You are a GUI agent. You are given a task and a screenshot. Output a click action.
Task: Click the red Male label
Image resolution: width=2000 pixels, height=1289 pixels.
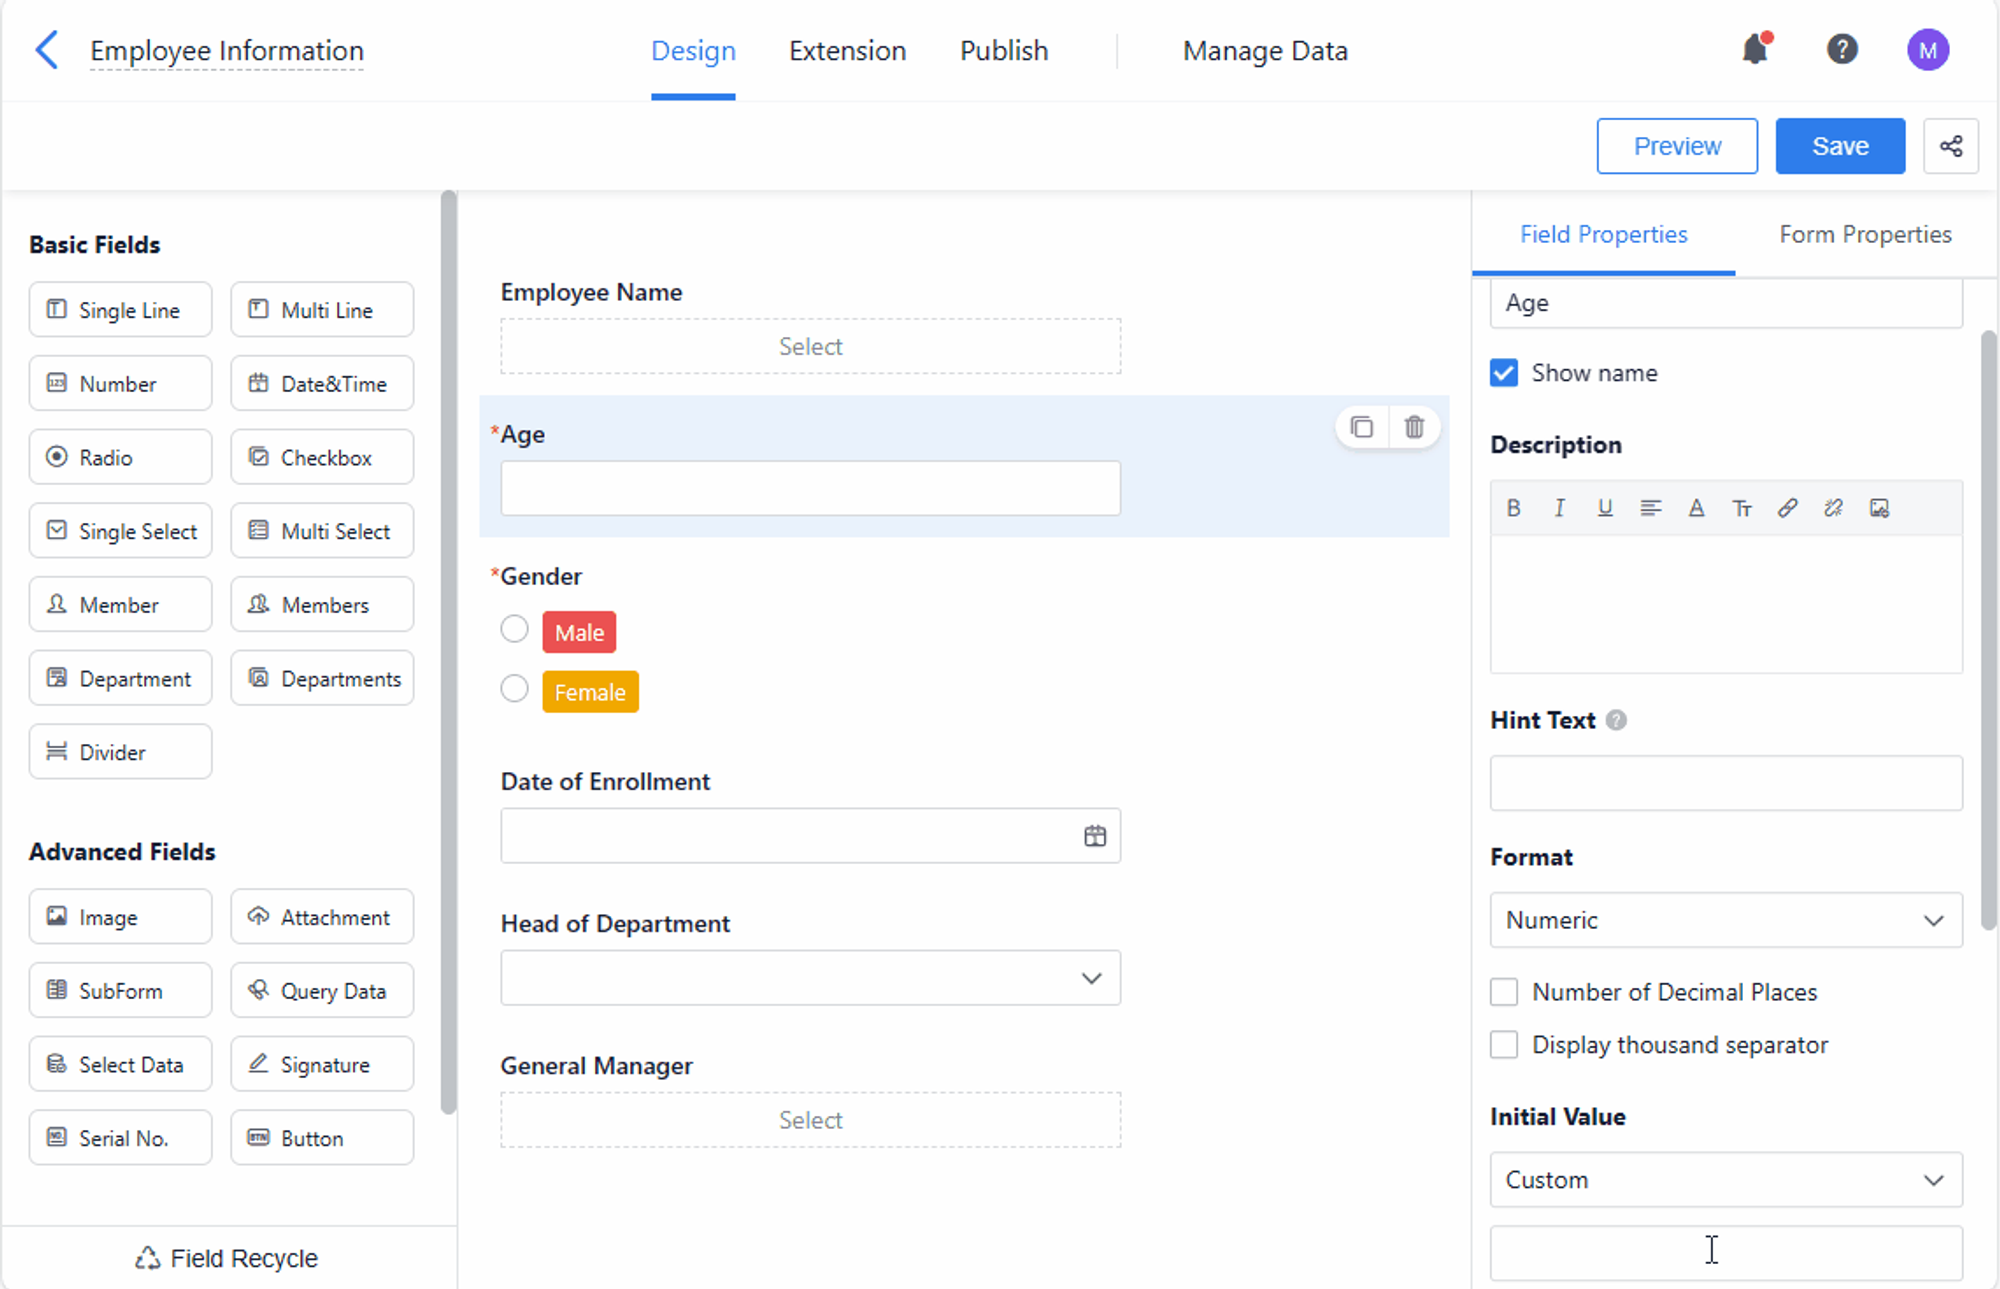tap(579, 632)
